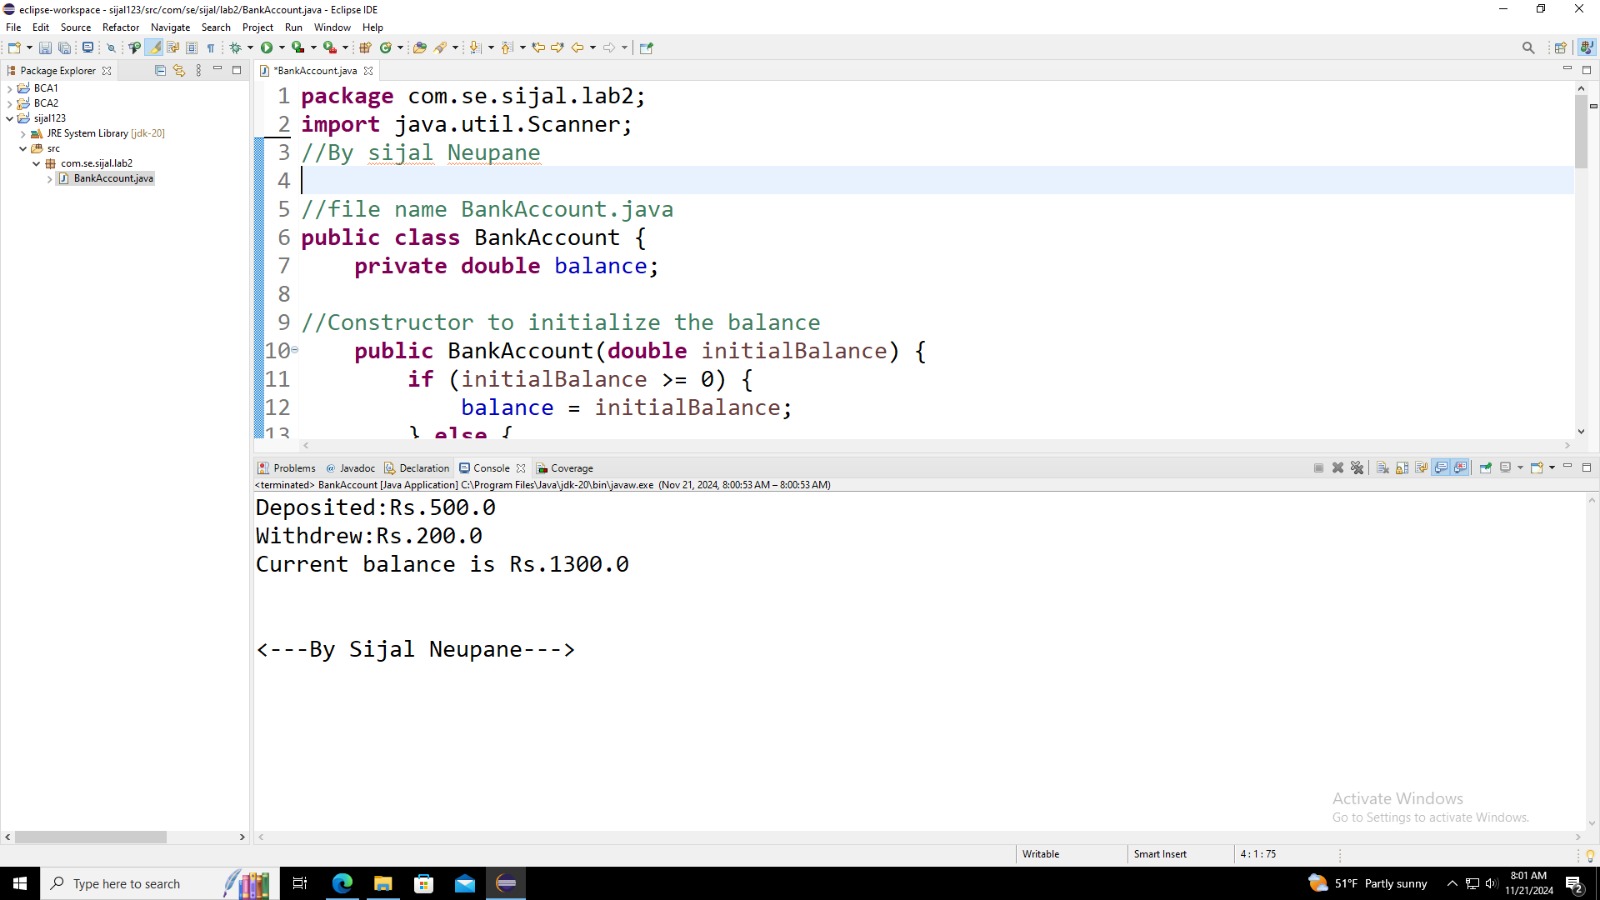1600x900 pixels.
Task: Toggle show console when standard error changes
Action: (x=1460, y=467)
